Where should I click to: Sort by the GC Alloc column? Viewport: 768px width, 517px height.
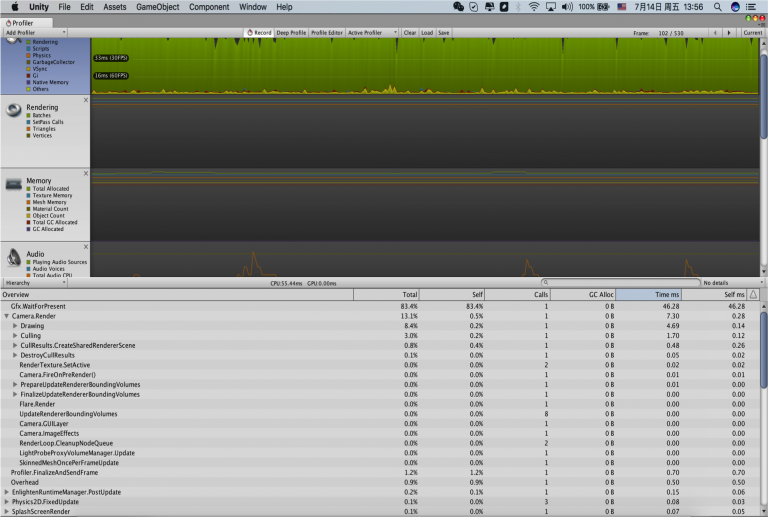[582, 295]
